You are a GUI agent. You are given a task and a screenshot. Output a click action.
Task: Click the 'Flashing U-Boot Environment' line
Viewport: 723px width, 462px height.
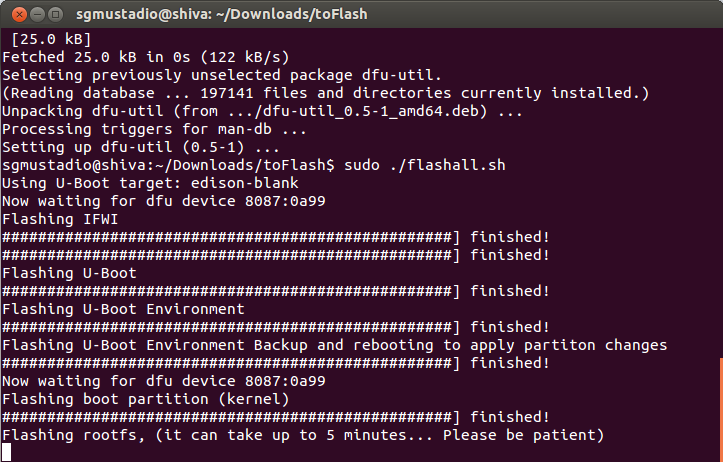[123, 309]
